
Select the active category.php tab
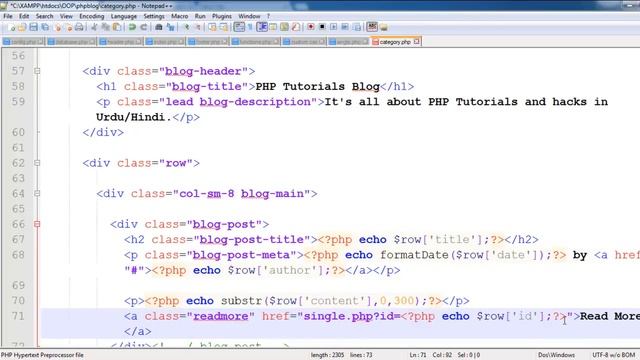point(395,42)
